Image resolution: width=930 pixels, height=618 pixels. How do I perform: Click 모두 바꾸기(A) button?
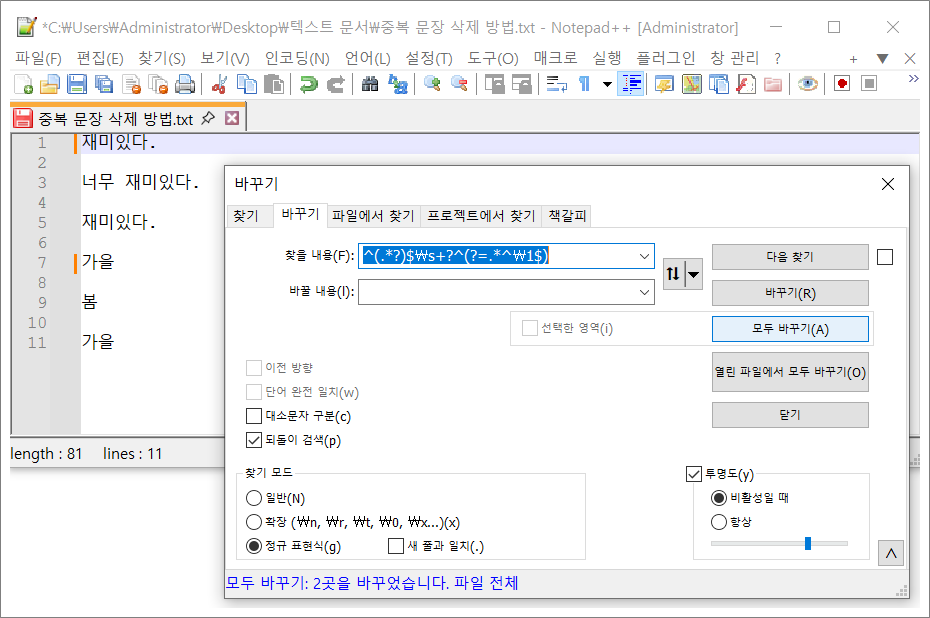pyautogui.click(x=790, y=329)
